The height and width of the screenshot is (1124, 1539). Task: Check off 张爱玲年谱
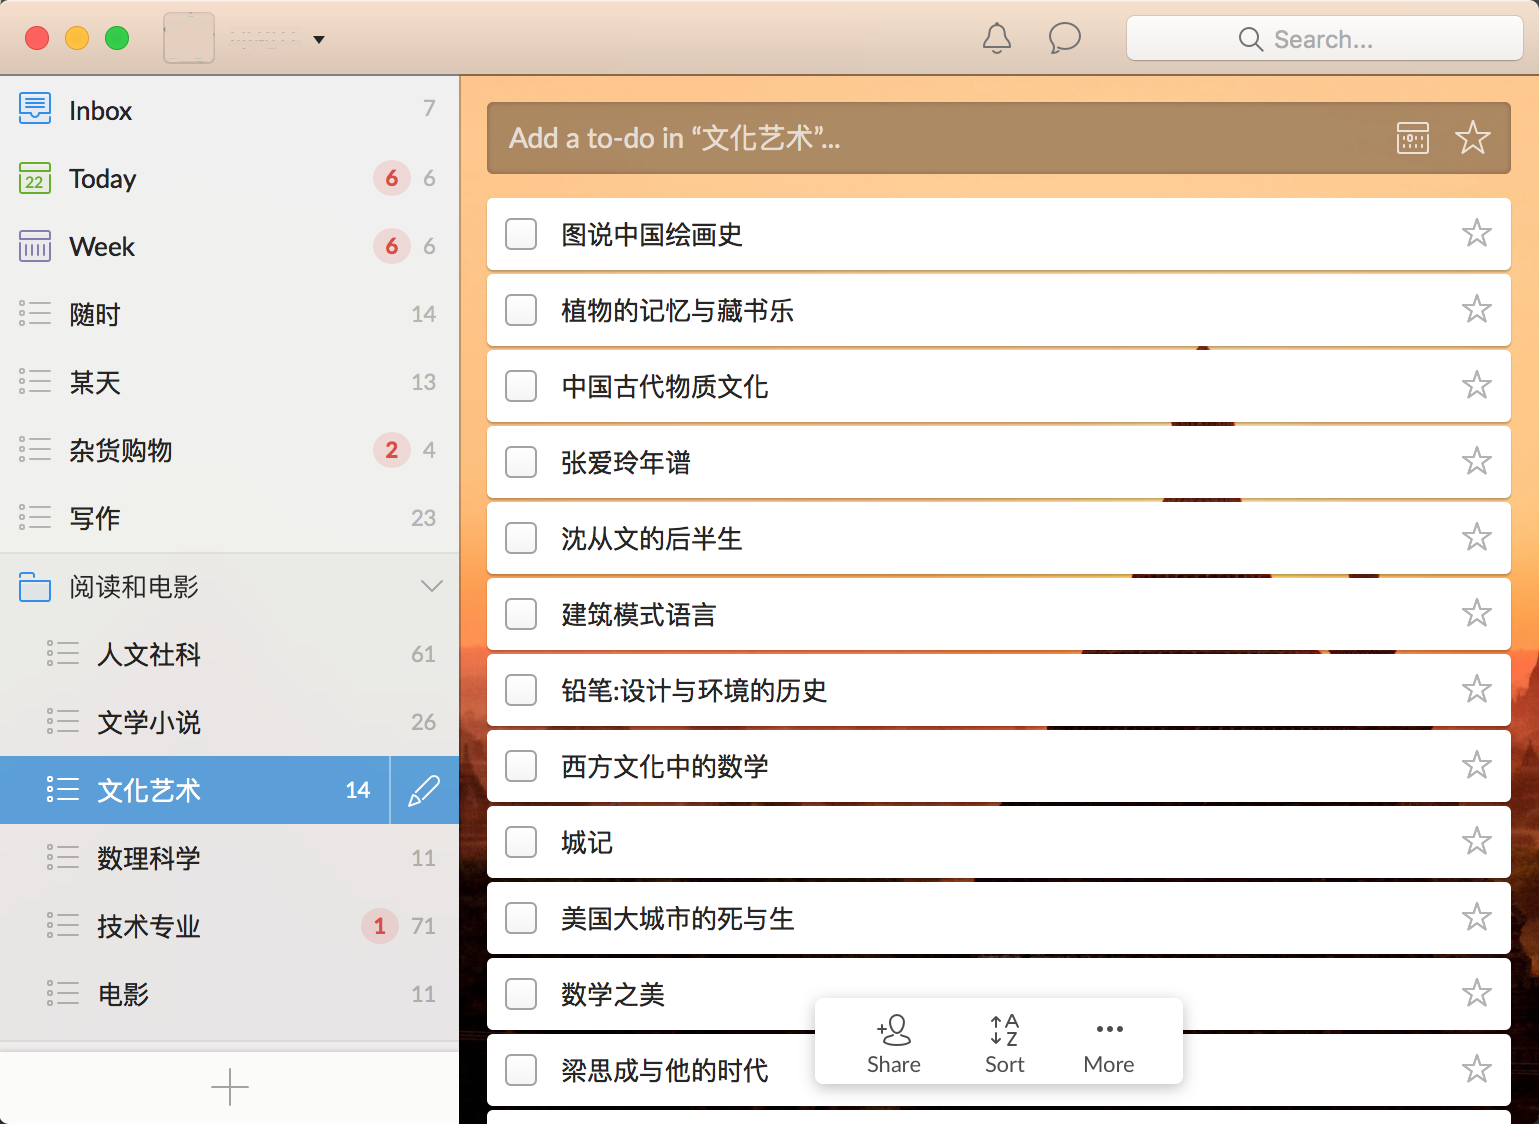pos(521,462)
